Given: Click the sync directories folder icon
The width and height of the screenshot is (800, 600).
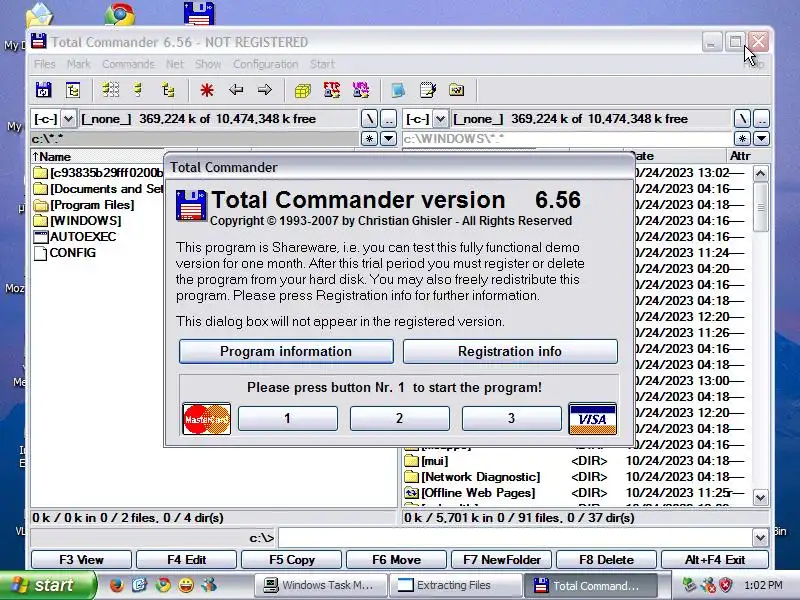Looking at the screenshot, I should click(456, 90).
